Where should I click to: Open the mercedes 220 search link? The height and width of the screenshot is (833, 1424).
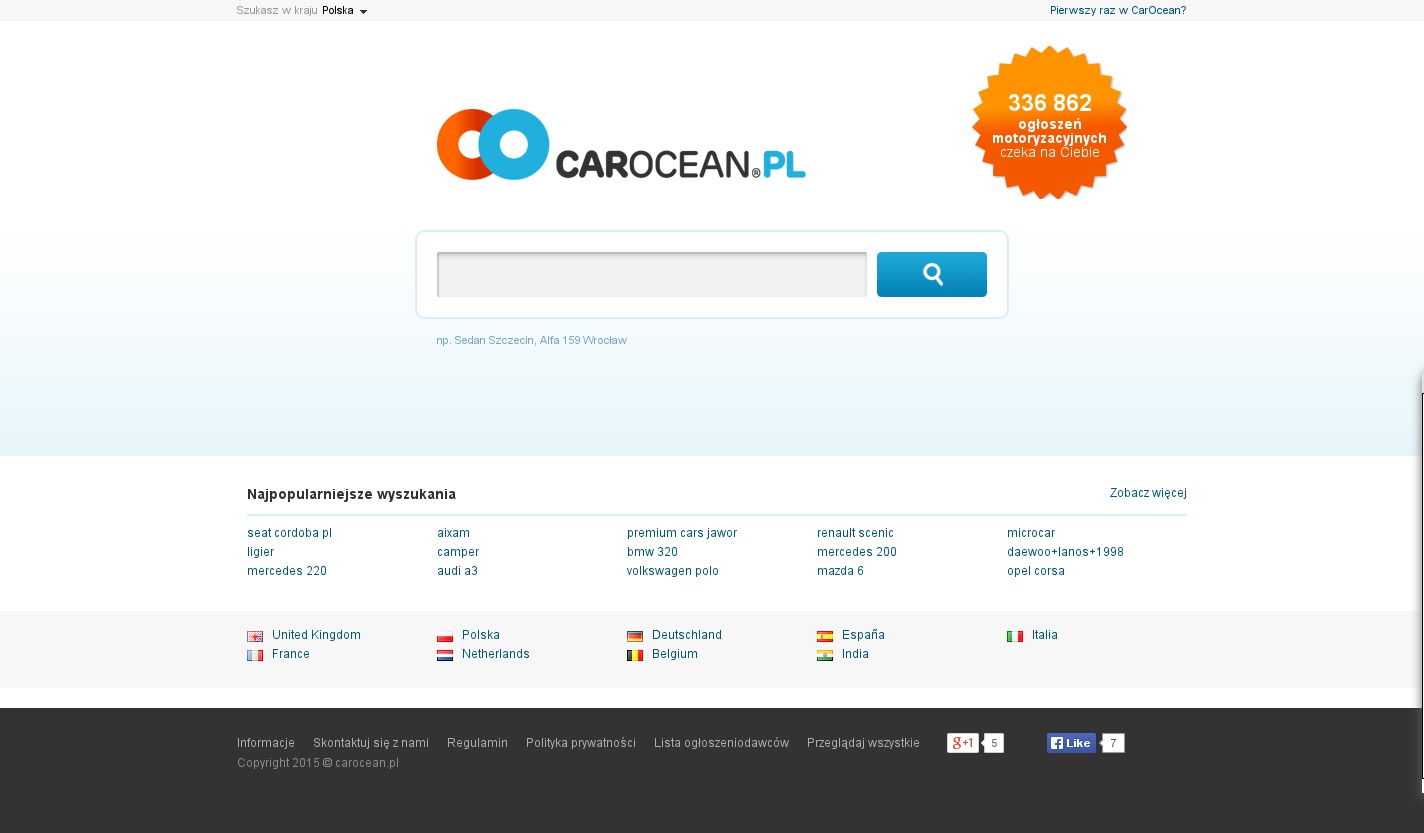tap(287, 571)
